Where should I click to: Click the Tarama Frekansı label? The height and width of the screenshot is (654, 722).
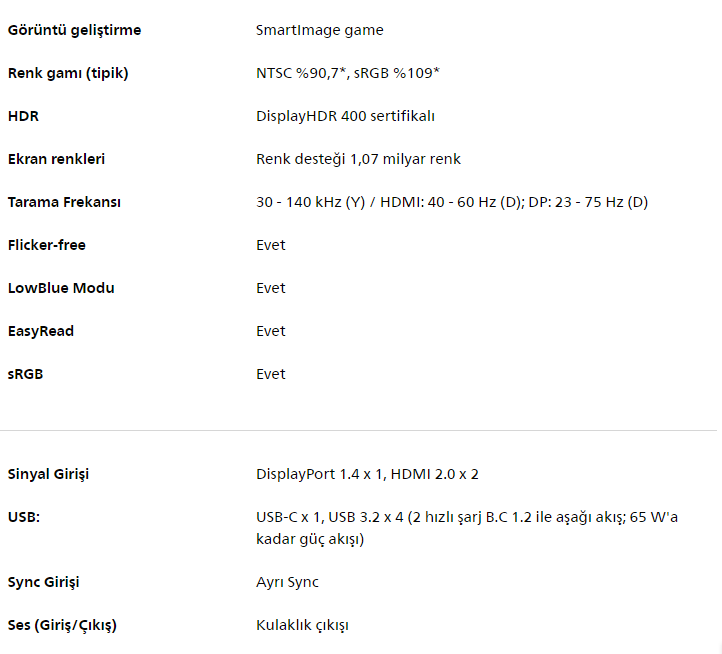click(64, 202)
